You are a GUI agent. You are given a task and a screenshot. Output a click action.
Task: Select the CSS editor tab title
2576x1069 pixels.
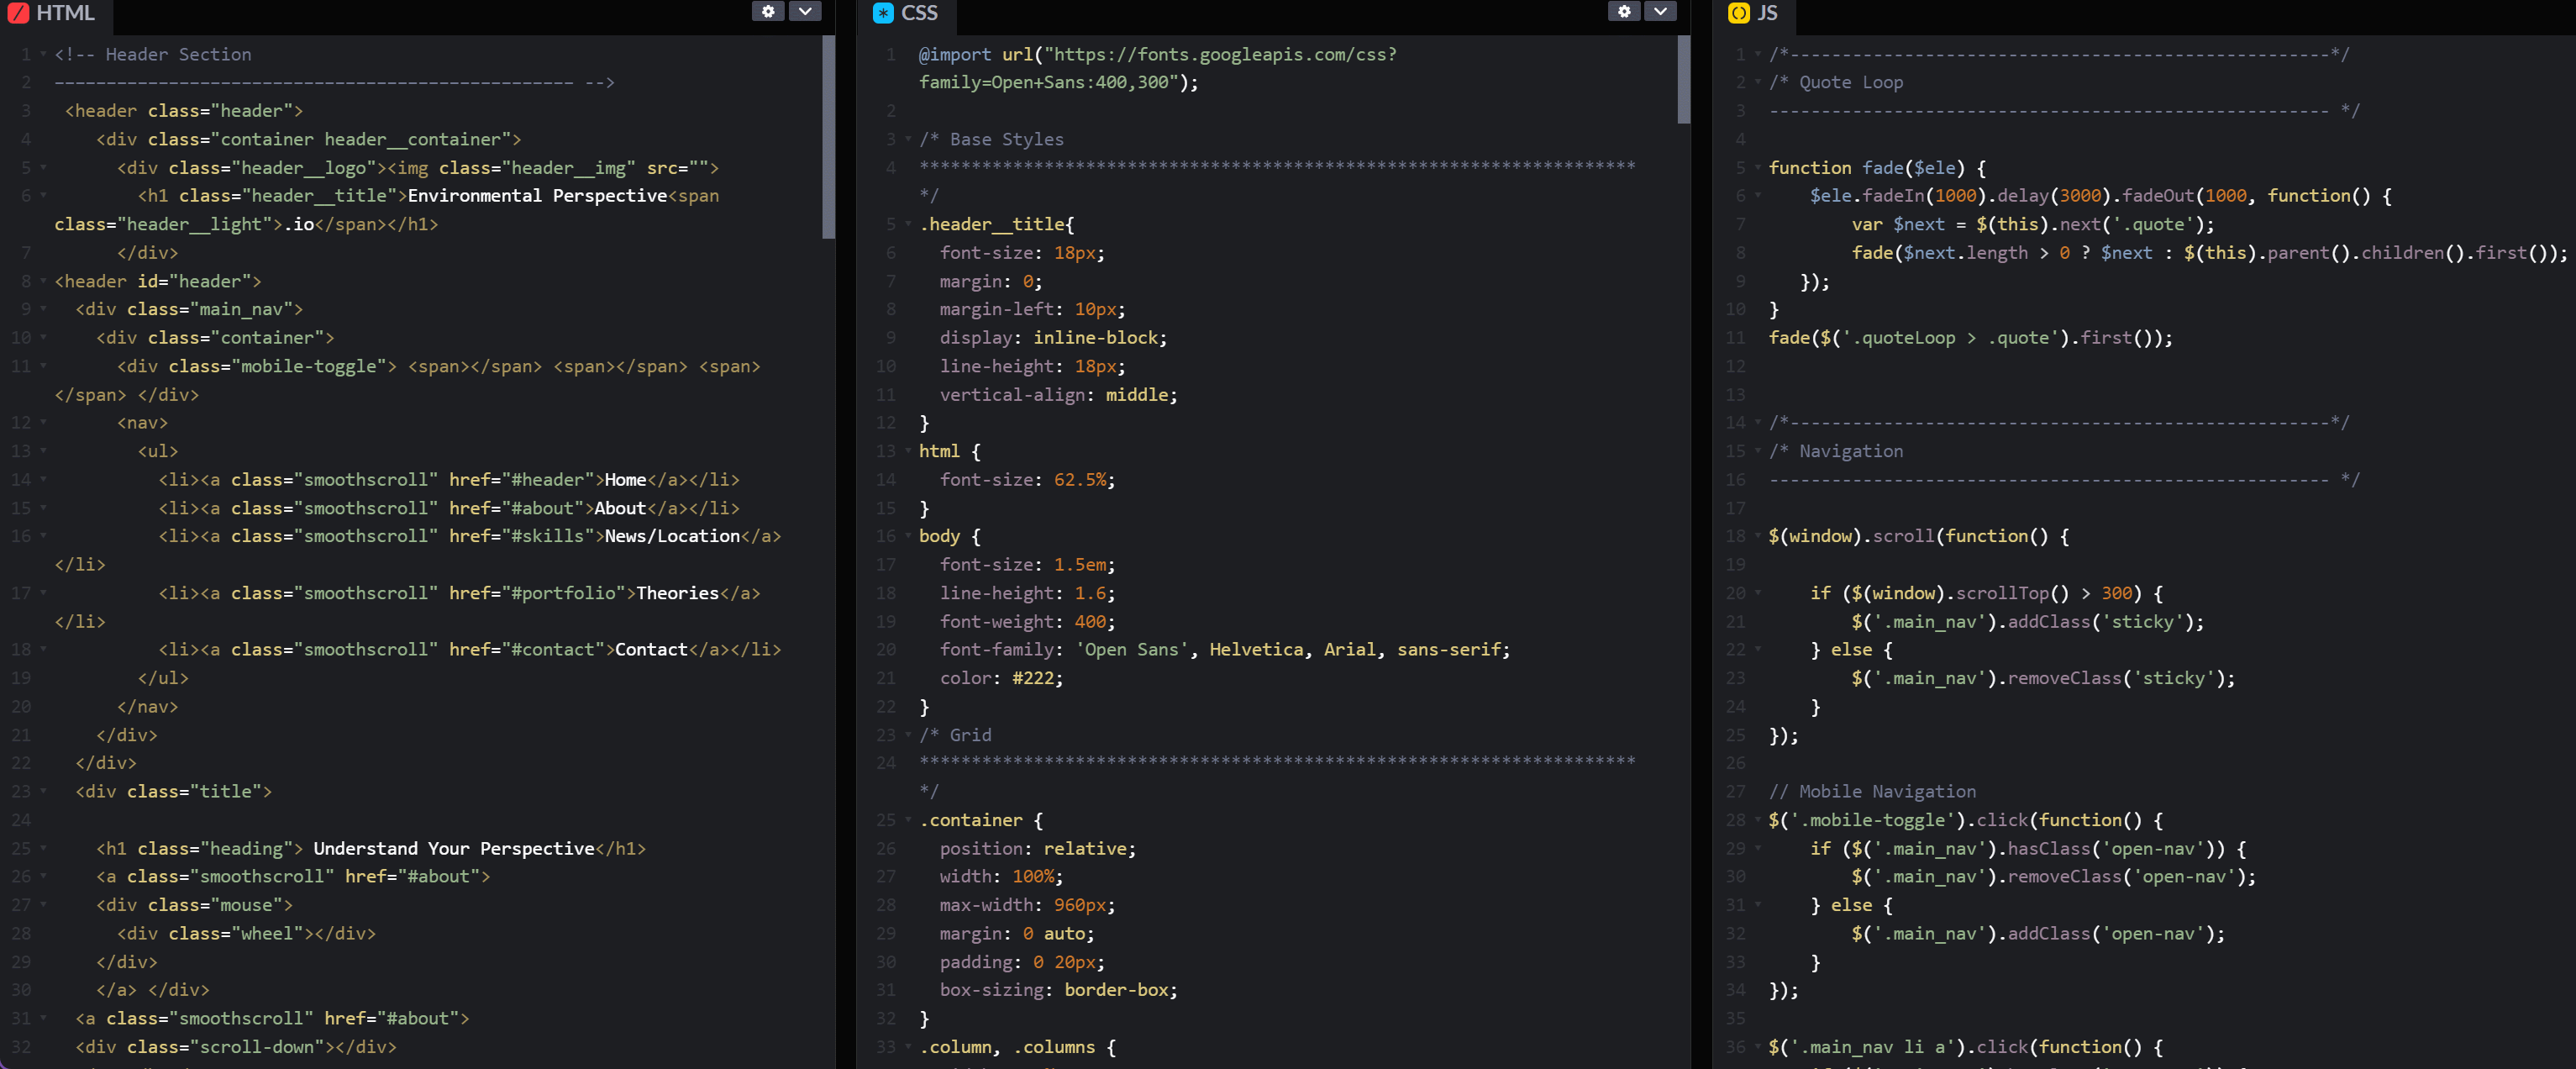(x=919, y=13)
